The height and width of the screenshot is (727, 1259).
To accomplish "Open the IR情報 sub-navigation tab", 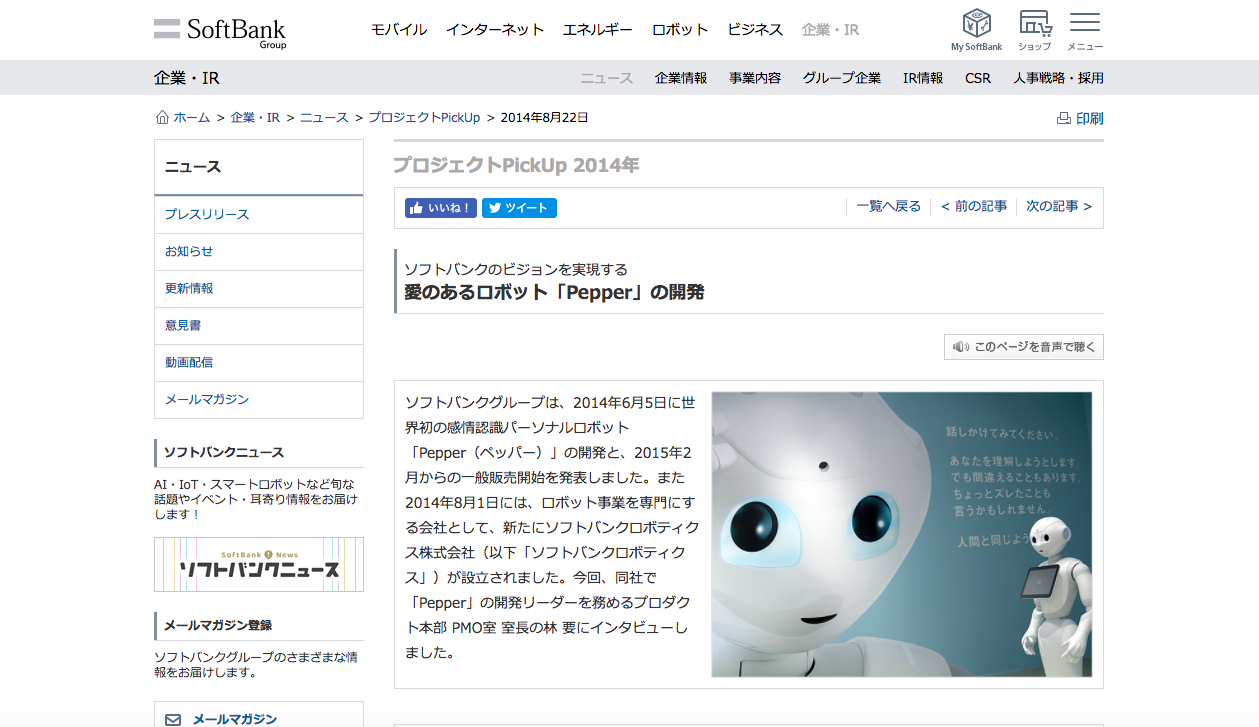I will [923, 78].
